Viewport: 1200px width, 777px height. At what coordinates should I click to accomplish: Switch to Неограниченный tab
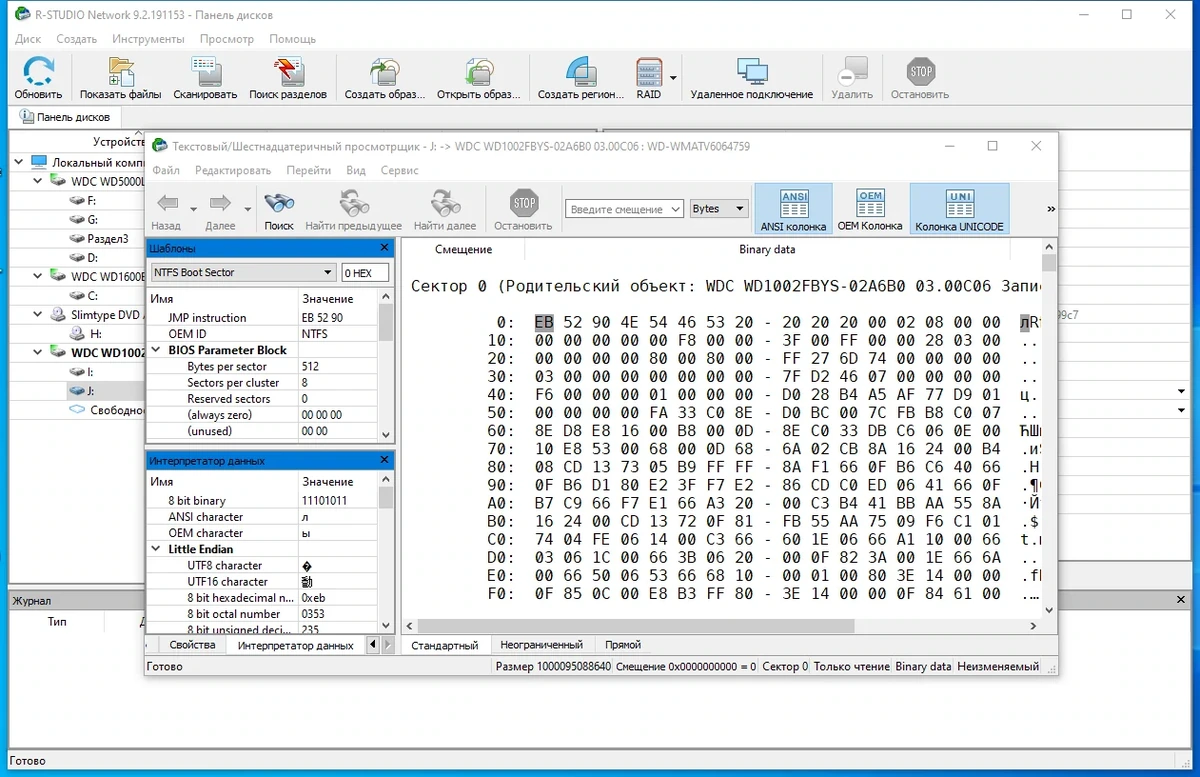click(x=541, y=645)
